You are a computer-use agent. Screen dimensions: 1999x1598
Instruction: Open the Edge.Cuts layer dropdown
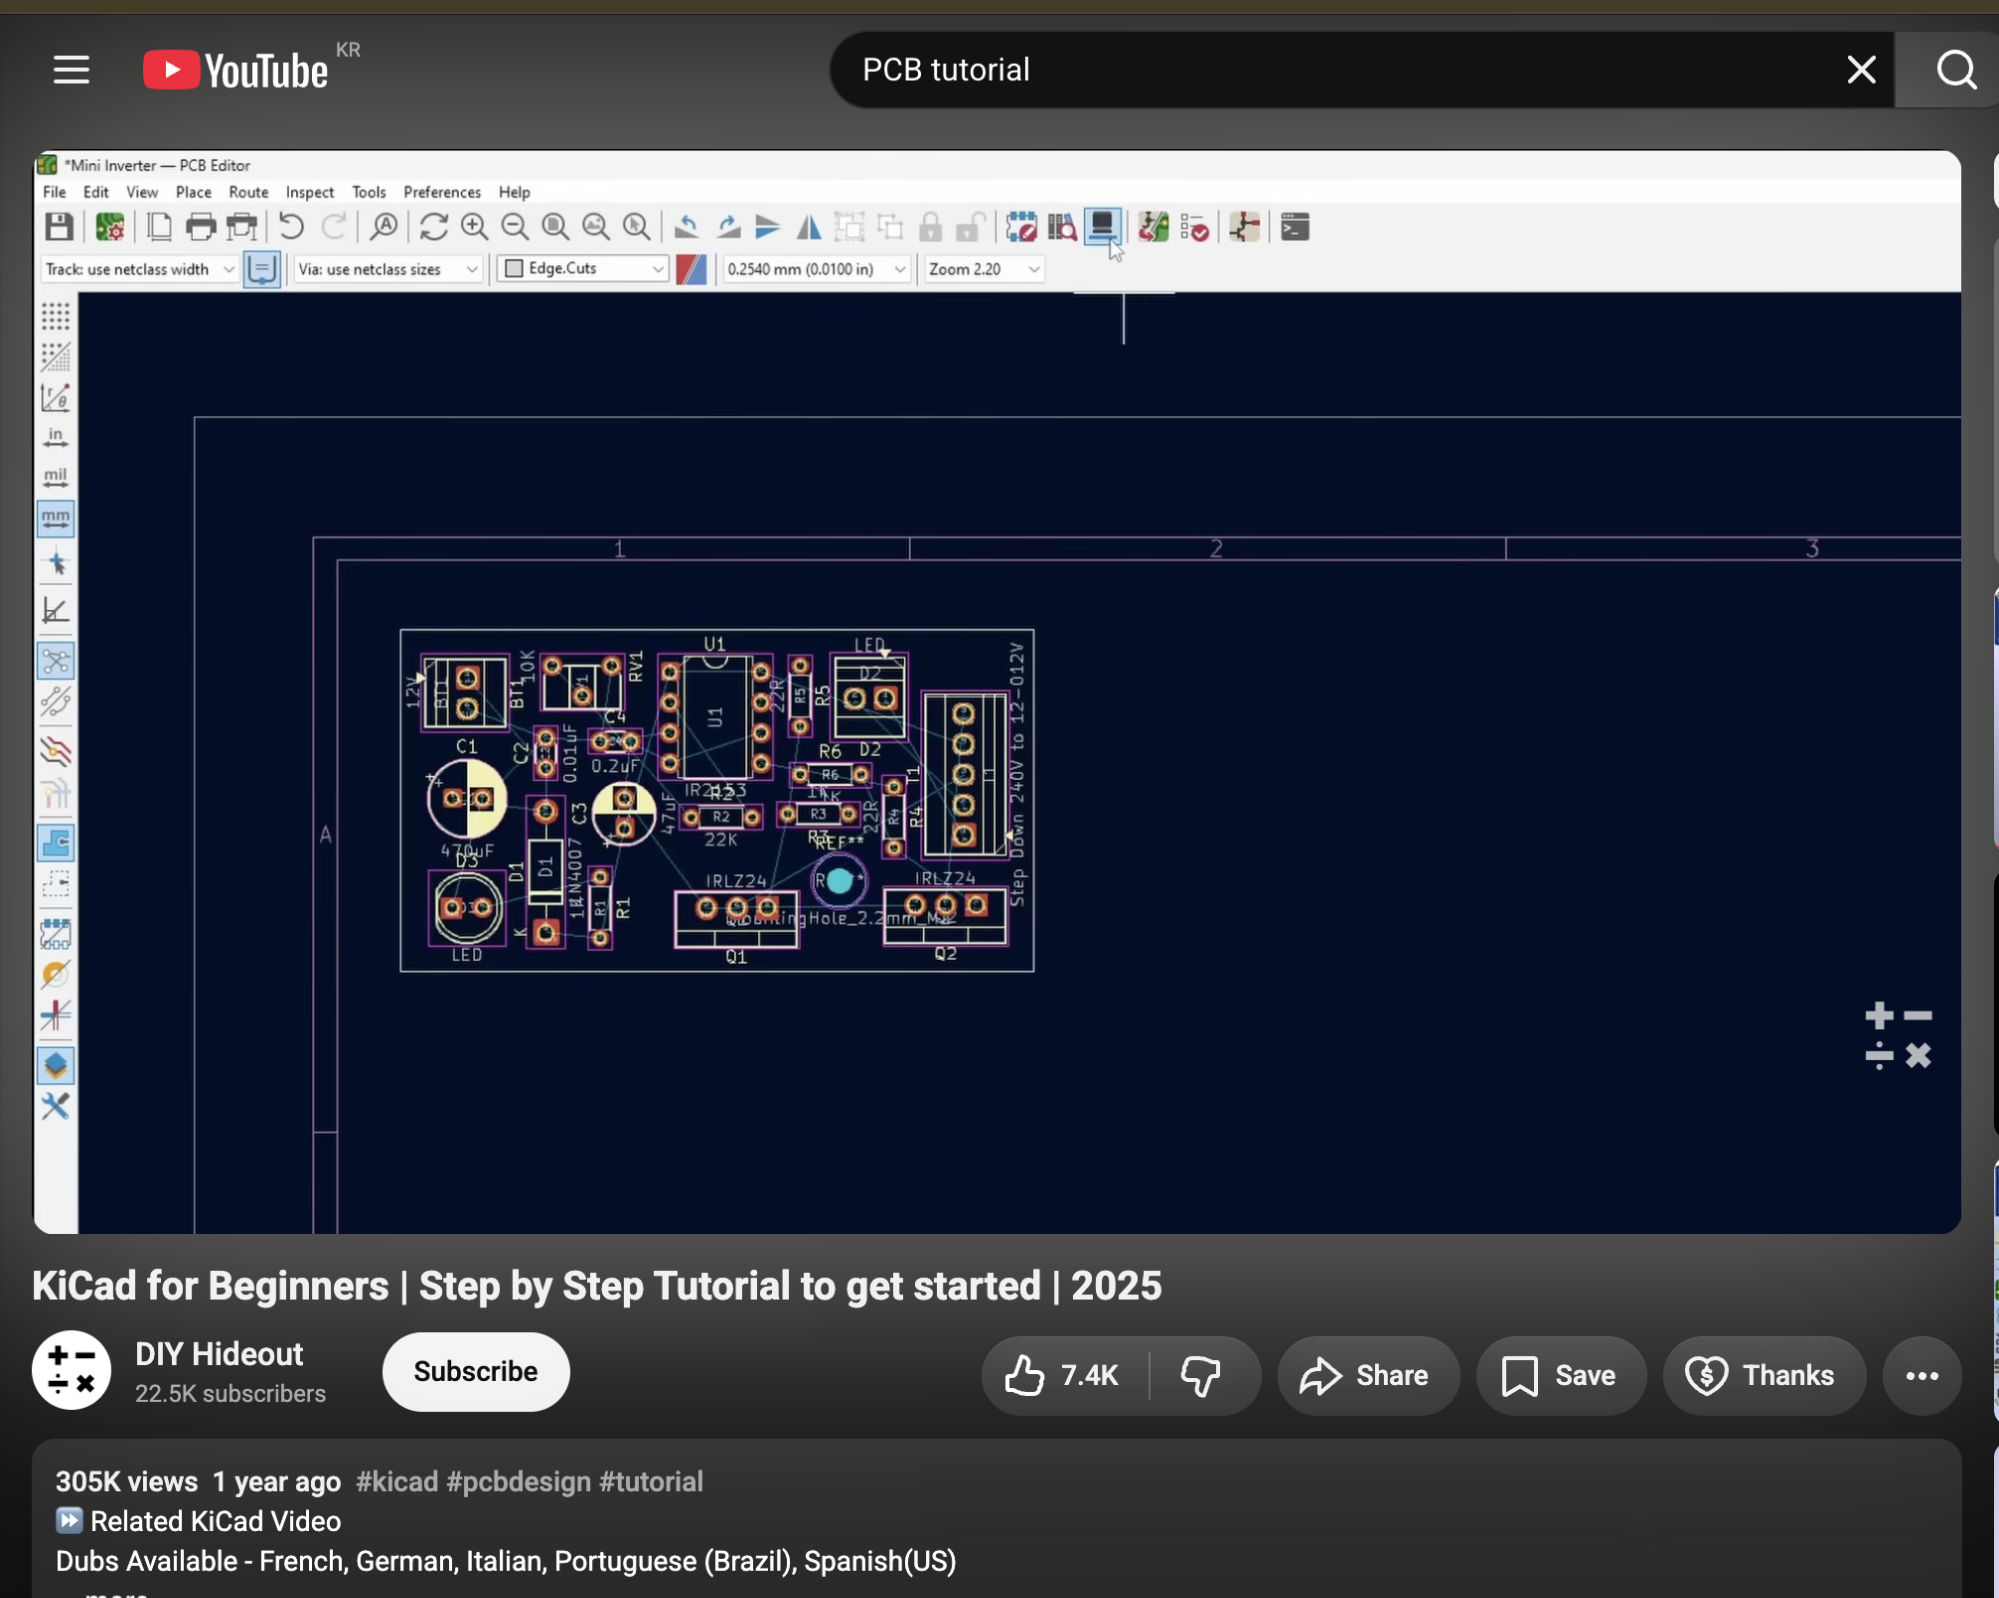point(583,268)
